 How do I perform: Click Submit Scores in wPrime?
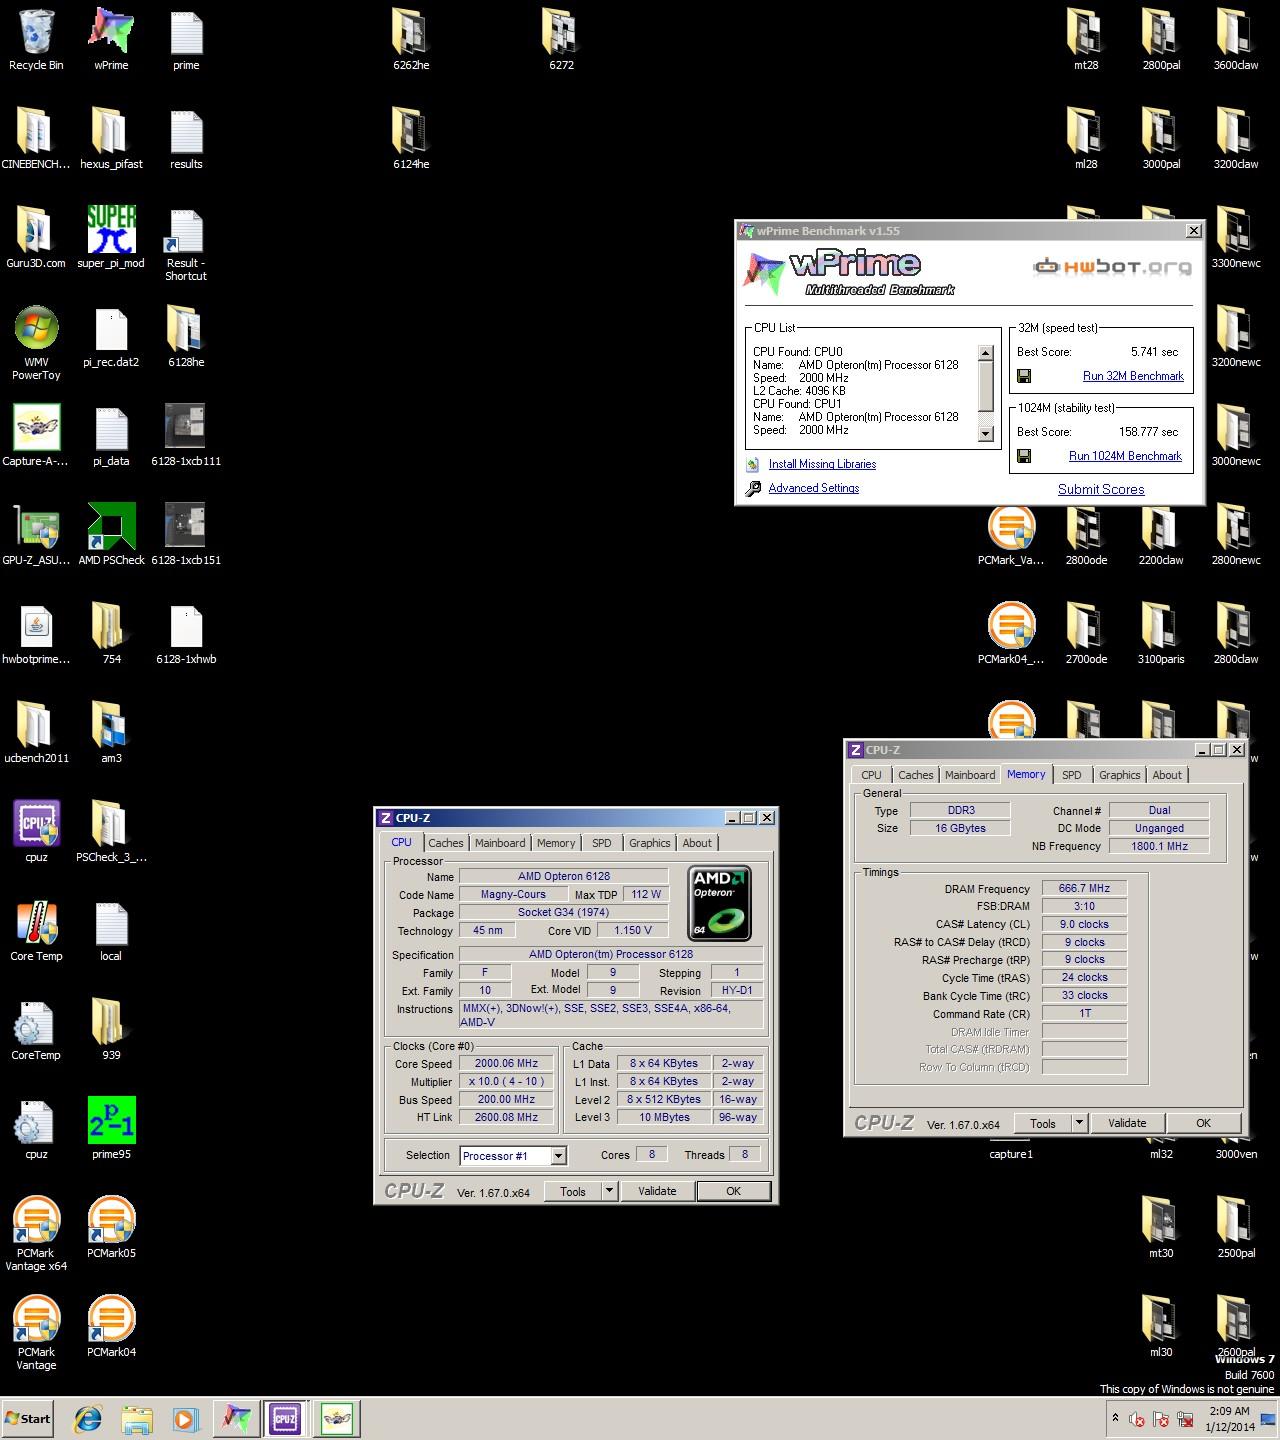point(1101,489)
